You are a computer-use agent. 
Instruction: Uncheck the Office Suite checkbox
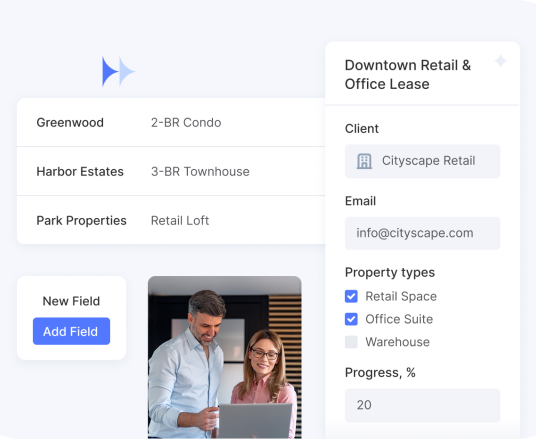click(351, 319)
